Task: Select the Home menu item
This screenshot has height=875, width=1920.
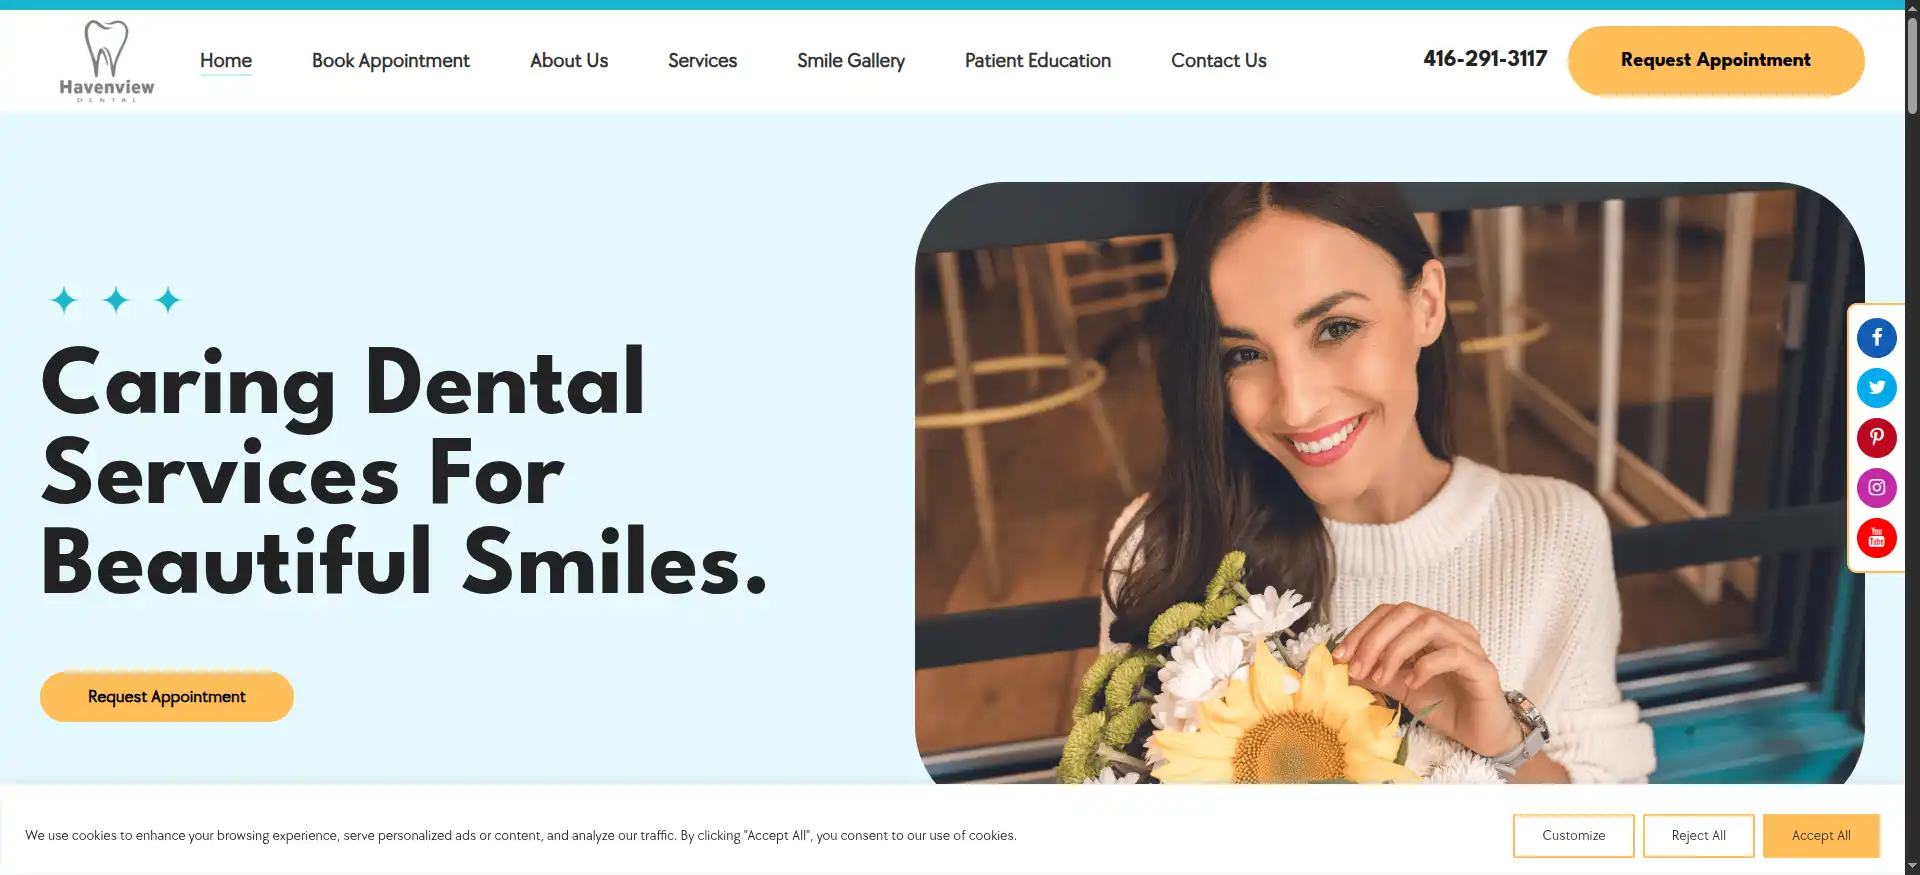Action: point(226,60)
